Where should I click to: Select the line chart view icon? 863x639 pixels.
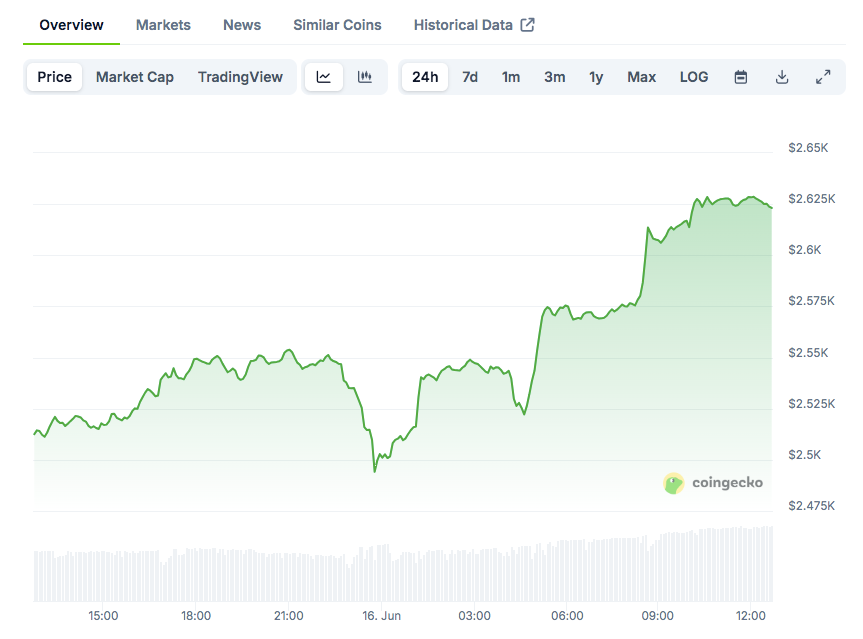(x=322, y=76)
